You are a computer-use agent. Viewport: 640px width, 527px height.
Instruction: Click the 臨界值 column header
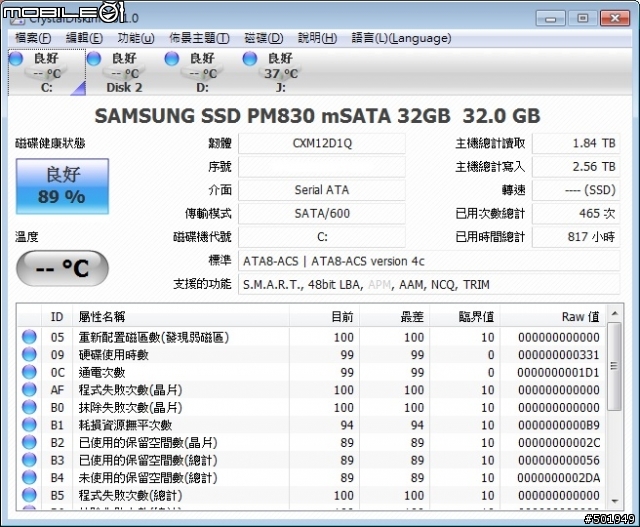click(x=465, y=317)
